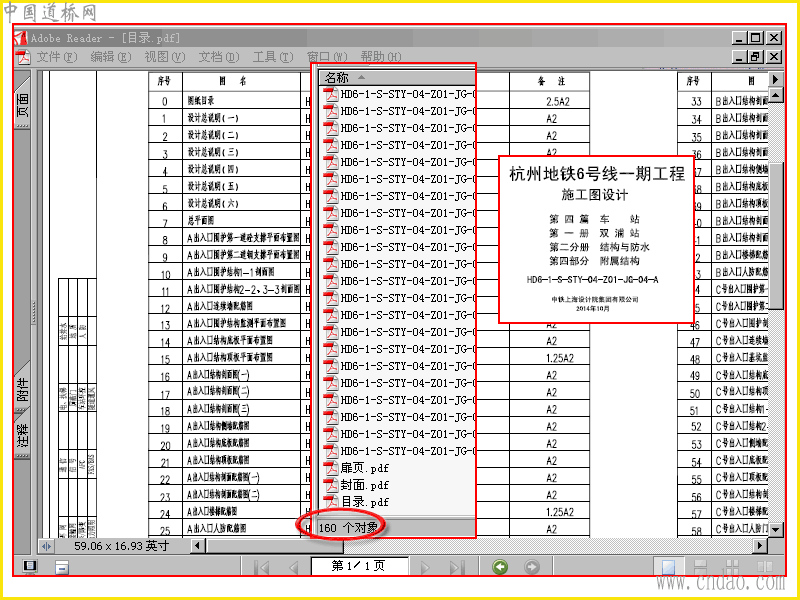Open the 文件(F) menu
This screenshot has height=600, width=800.
(56, 57)
